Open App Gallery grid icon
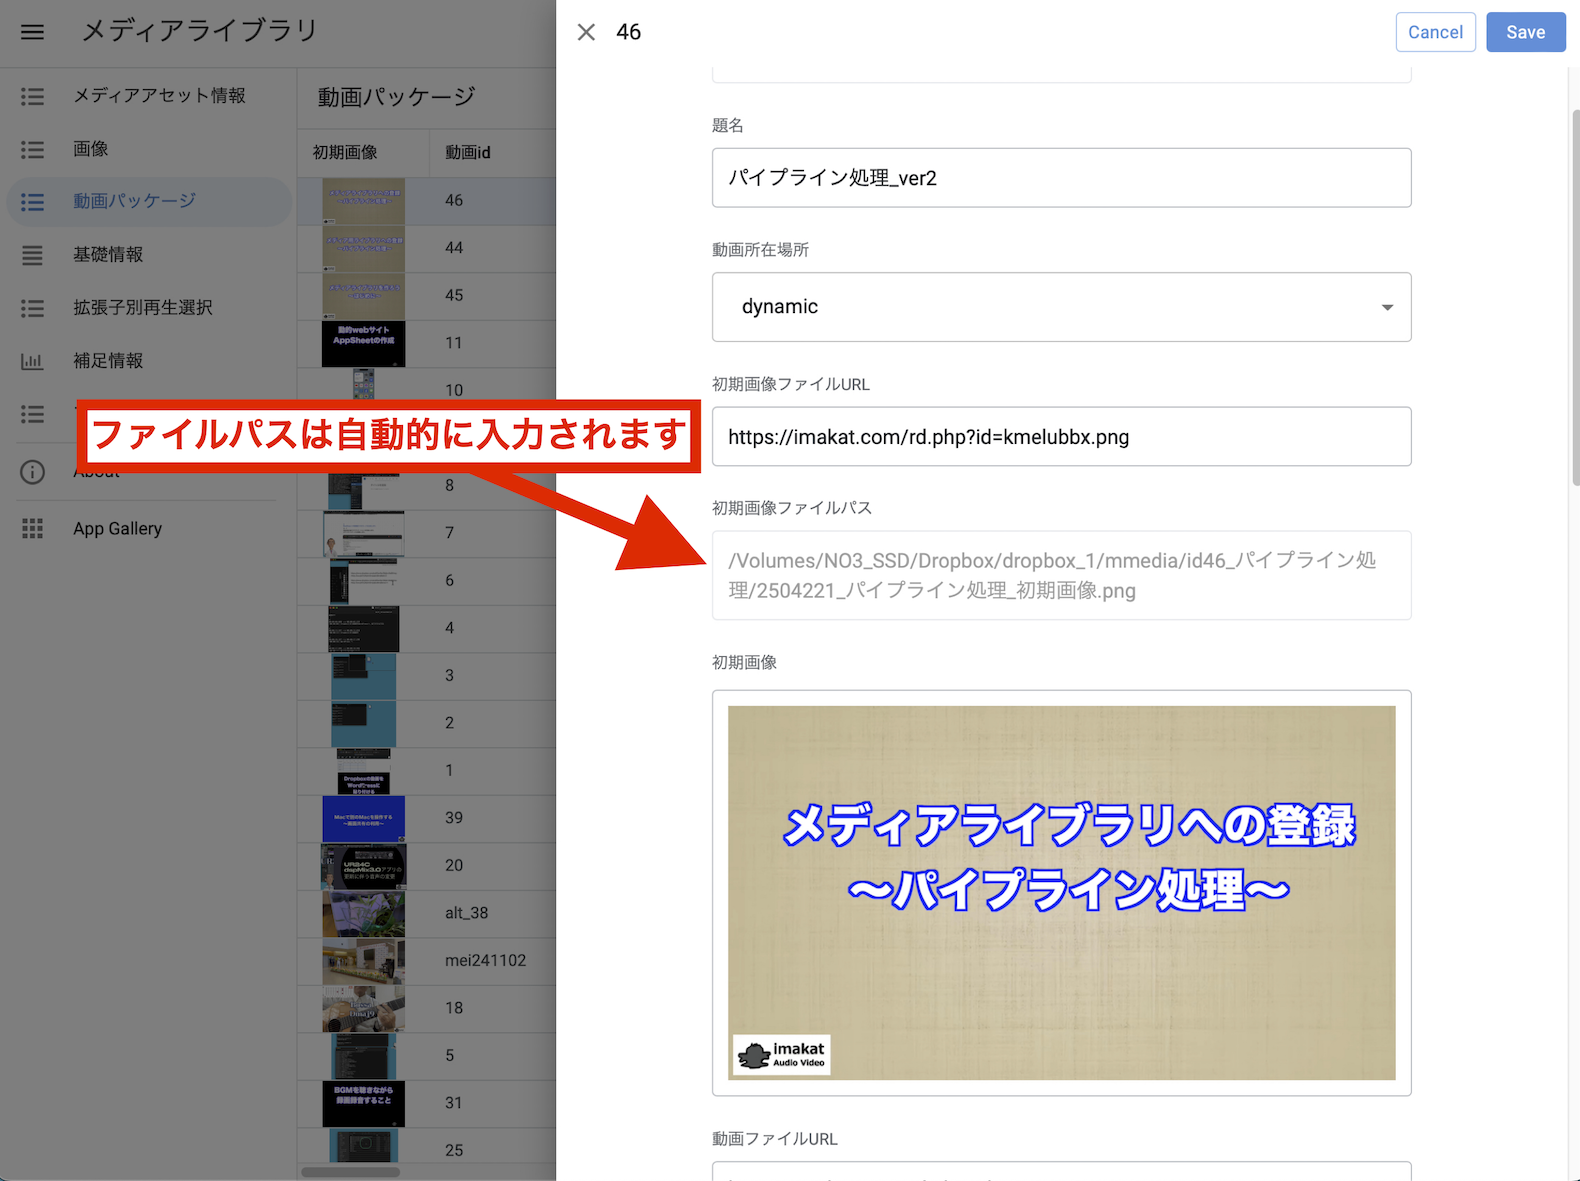This screenshot has width=1580, height=1181. (32, 529)
